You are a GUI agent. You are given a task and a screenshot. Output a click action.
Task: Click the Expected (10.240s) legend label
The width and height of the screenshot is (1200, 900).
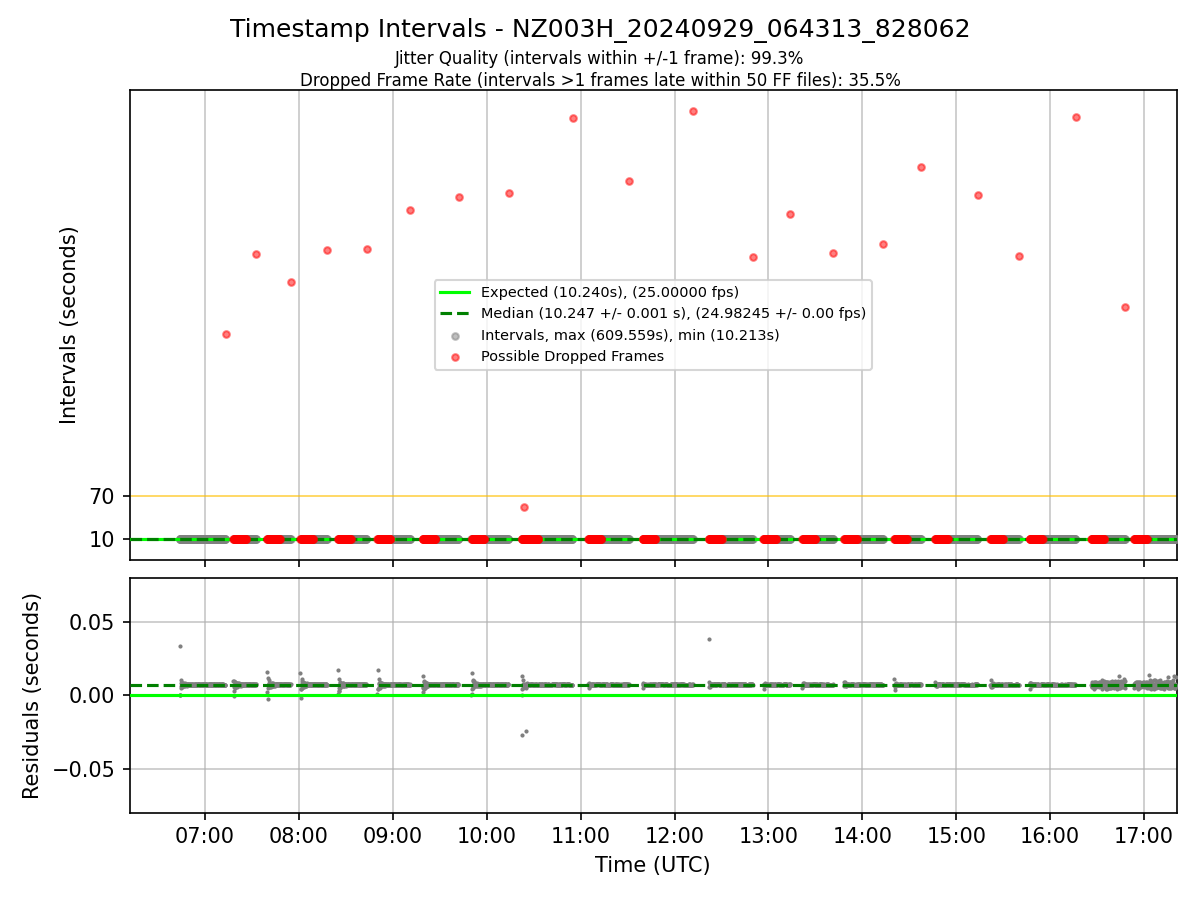[x=610, y=292]
